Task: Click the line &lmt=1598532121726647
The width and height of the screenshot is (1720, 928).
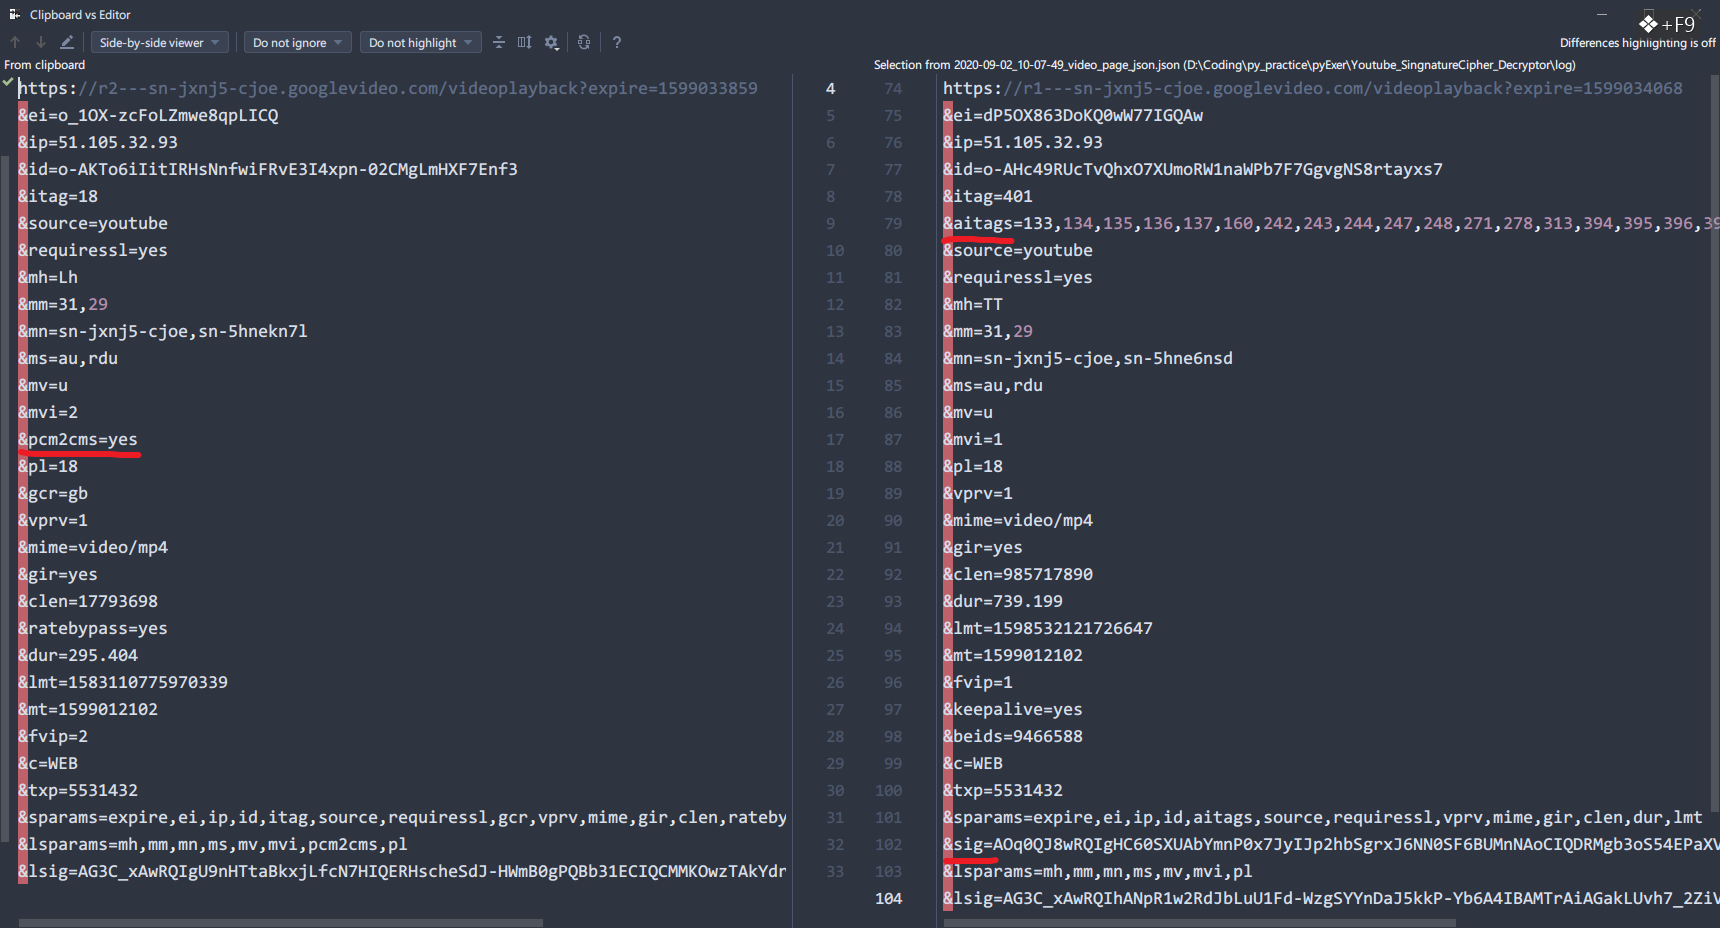Action: 1048,628
